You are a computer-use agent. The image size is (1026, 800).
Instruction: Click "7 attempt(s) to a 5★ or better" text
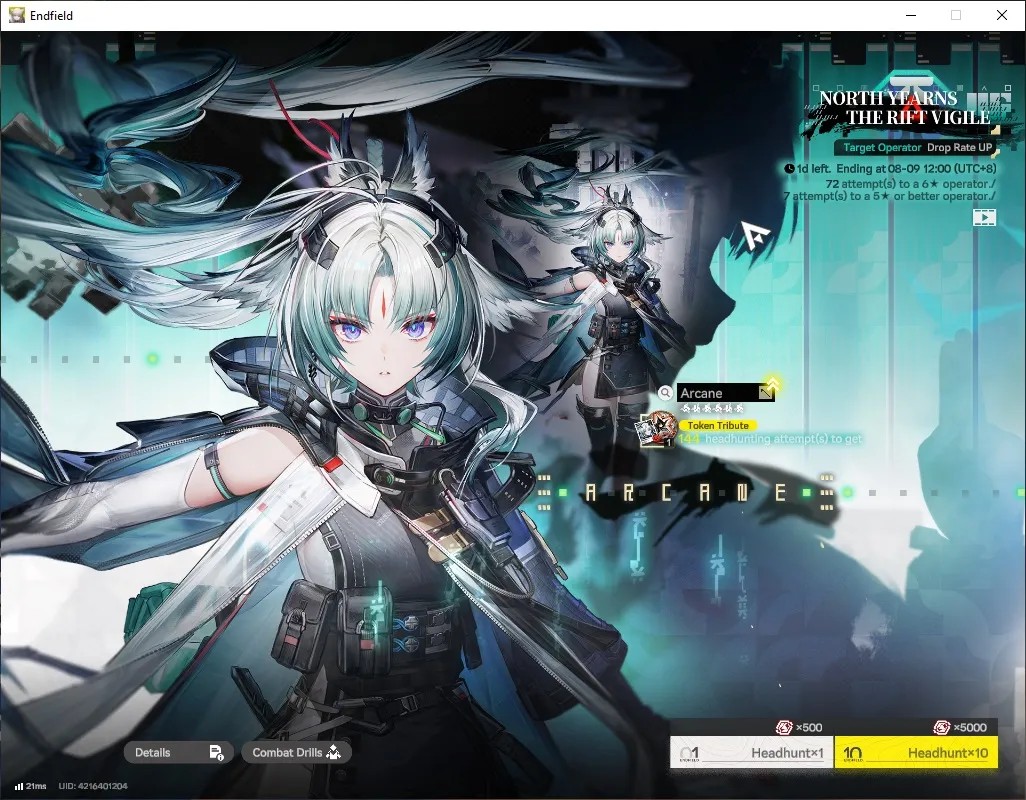[890, 196]
